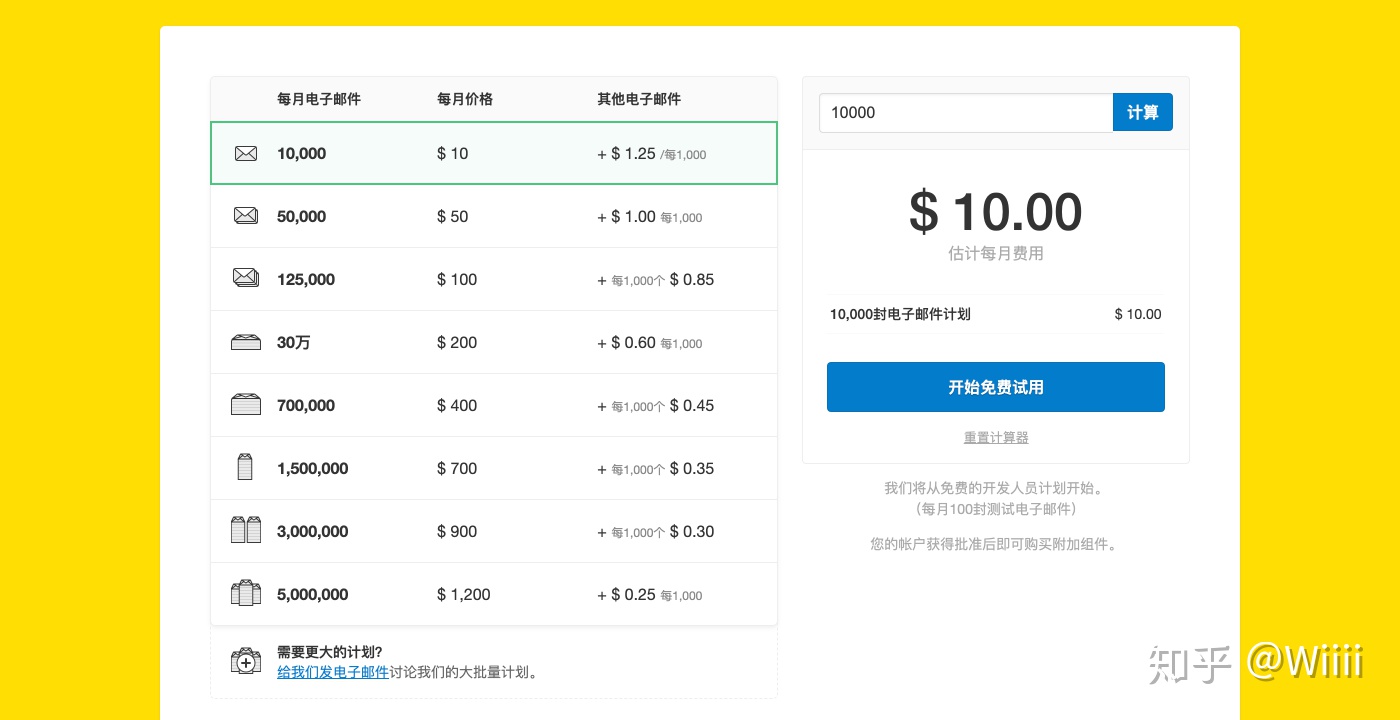Click the envelope pile icon for 30万
The width and height of the screenshot is (1400, 720).
pyautogui.click(x=246, y=342)
